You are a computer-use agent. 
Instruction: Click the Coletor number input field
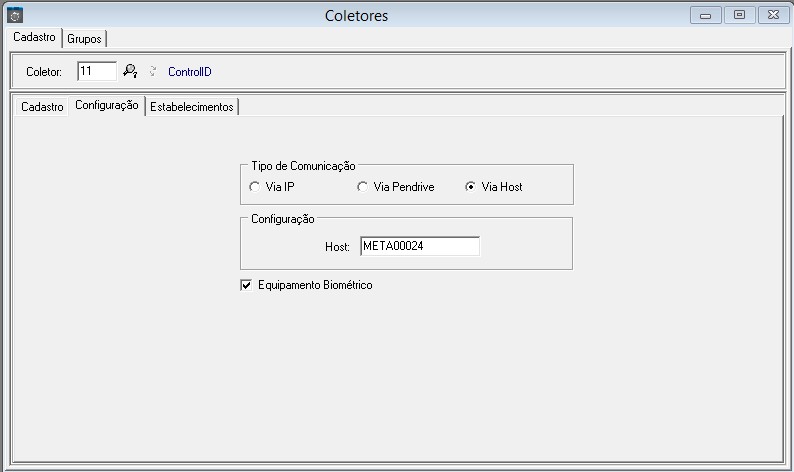click(x=96, y=71)
